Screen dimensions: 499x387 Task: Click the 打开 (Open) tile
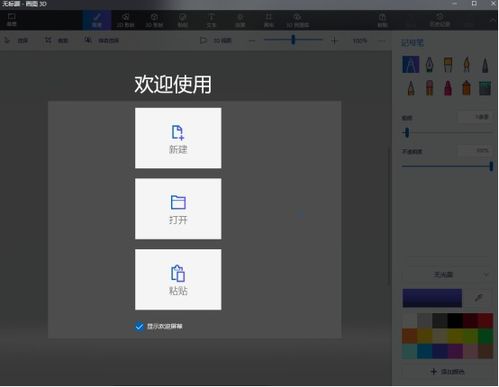point(178,209)
